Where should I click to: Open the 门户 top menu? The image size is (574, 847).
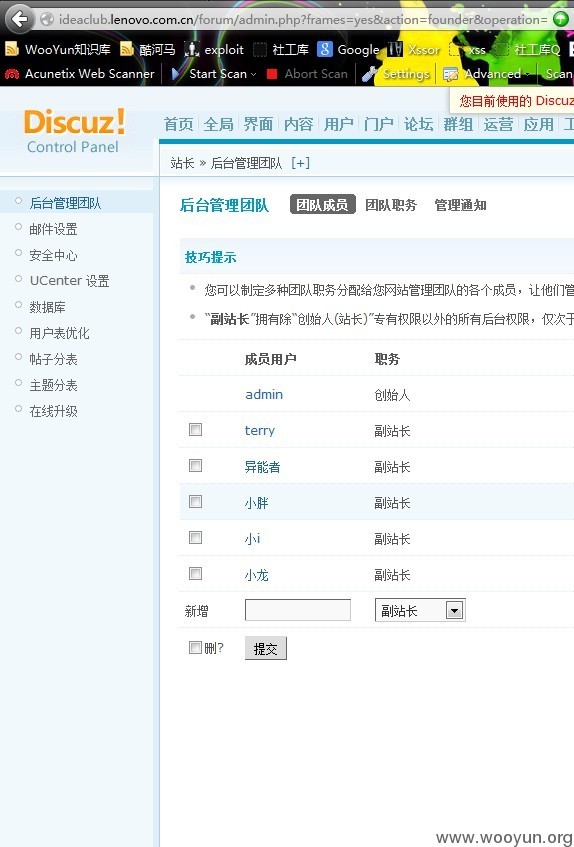(x=378, y=124)
